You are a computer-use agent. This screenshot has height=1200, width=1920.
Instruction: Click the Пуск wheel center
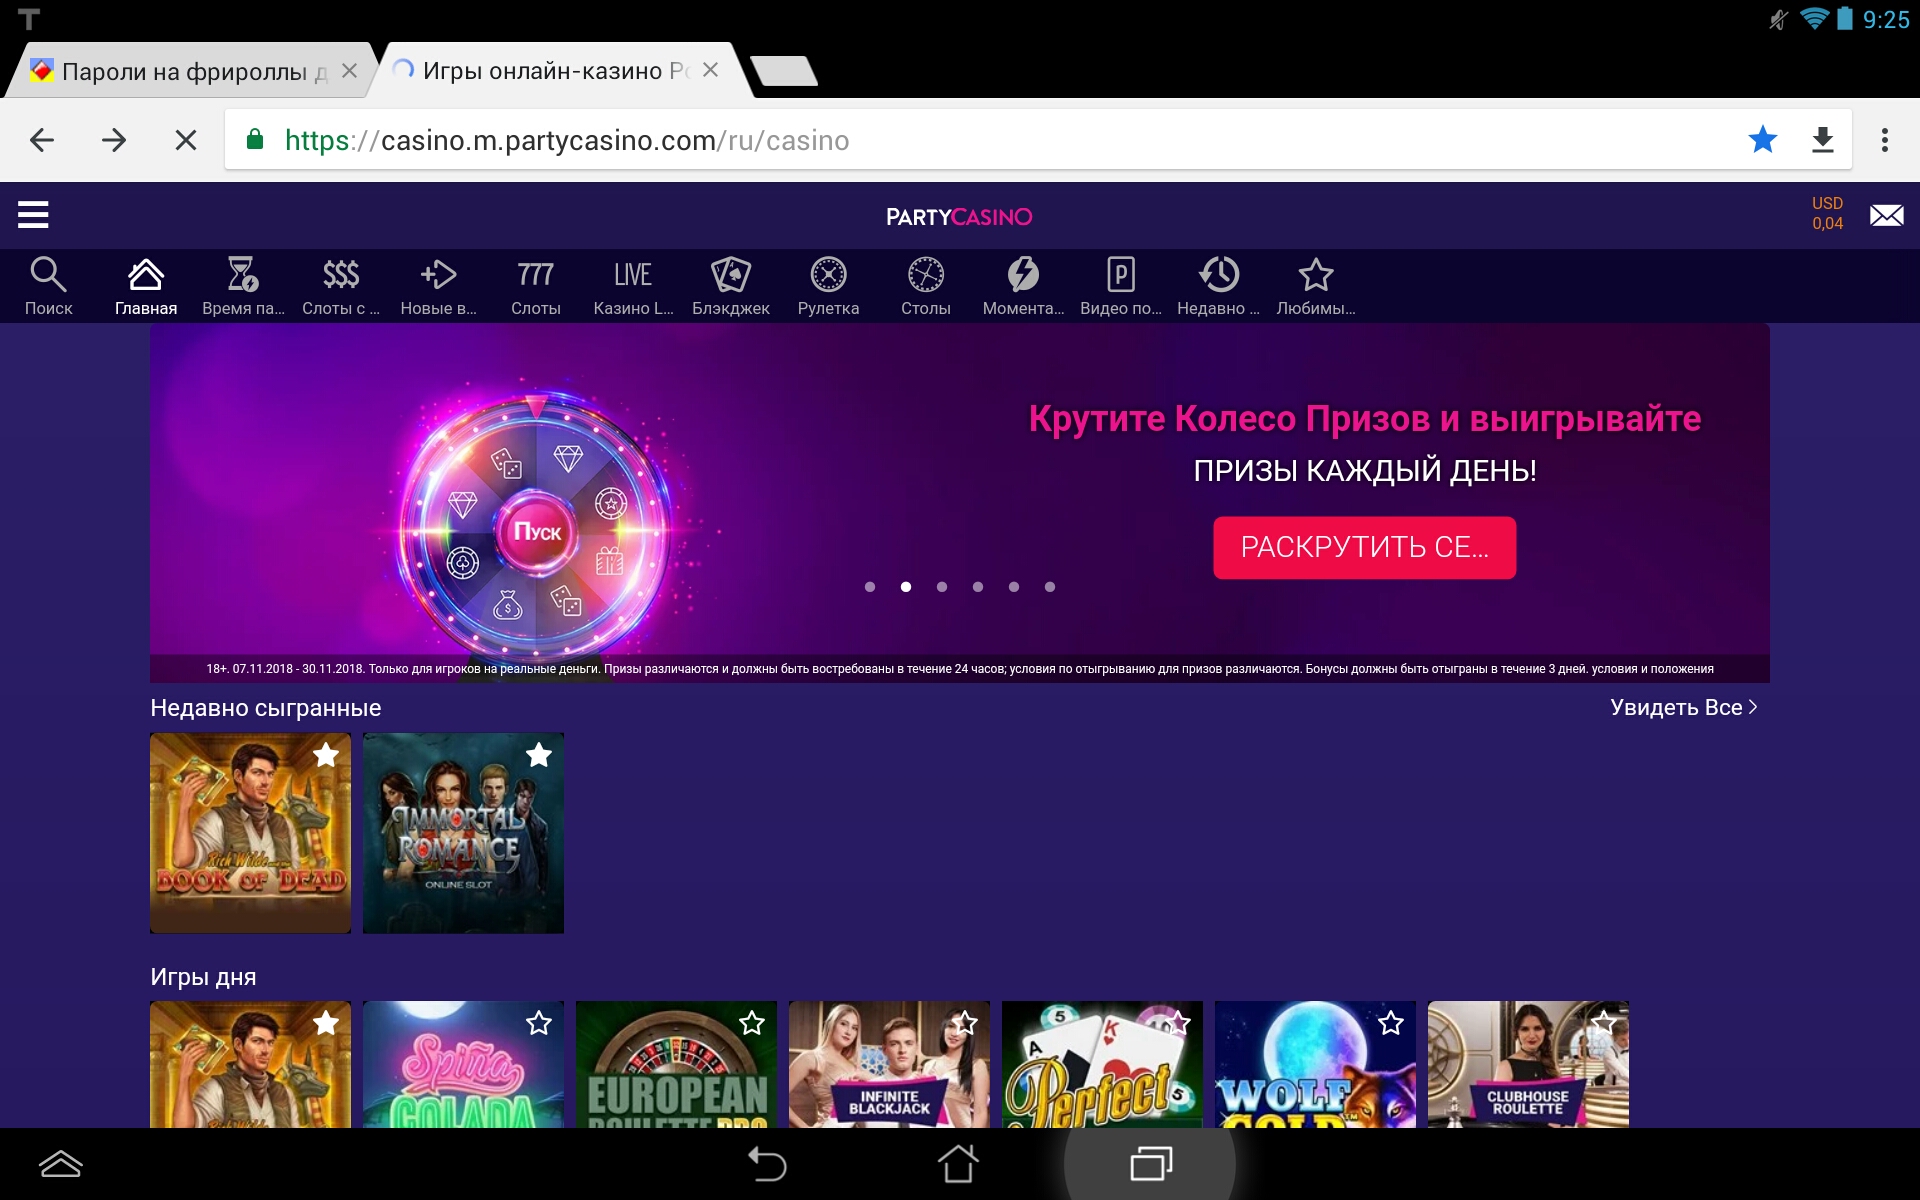point(537,532)
